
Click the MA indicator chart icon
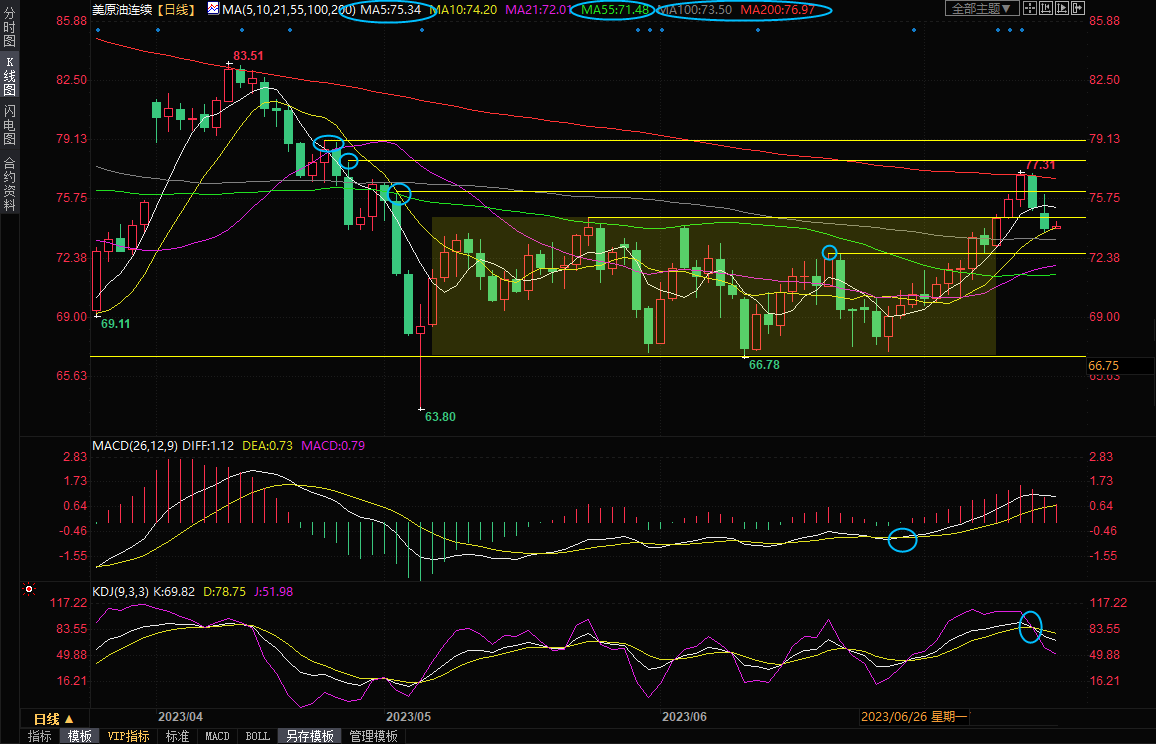coord(213,9)
